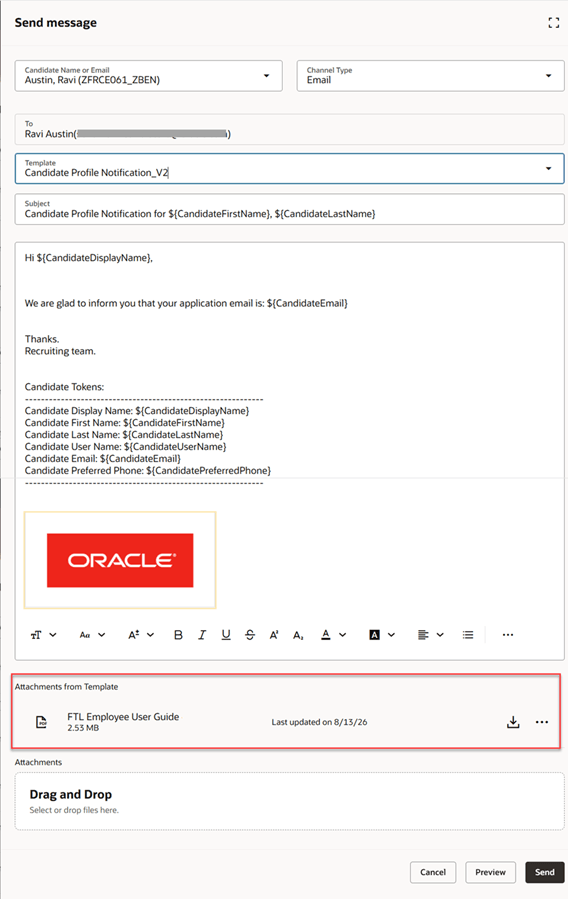Toggle bold formatting
The image size is (568, 899).
click(178, 635)
